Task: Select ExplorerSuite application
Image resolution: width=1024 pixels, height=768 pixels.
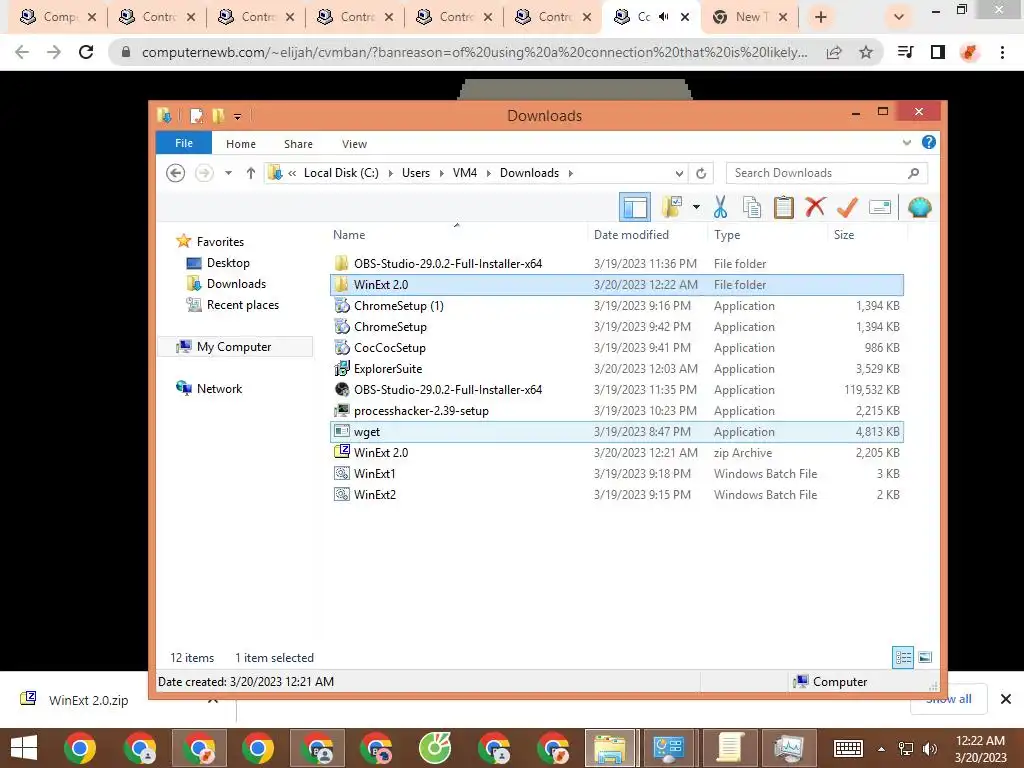Action: coord(616,368)
